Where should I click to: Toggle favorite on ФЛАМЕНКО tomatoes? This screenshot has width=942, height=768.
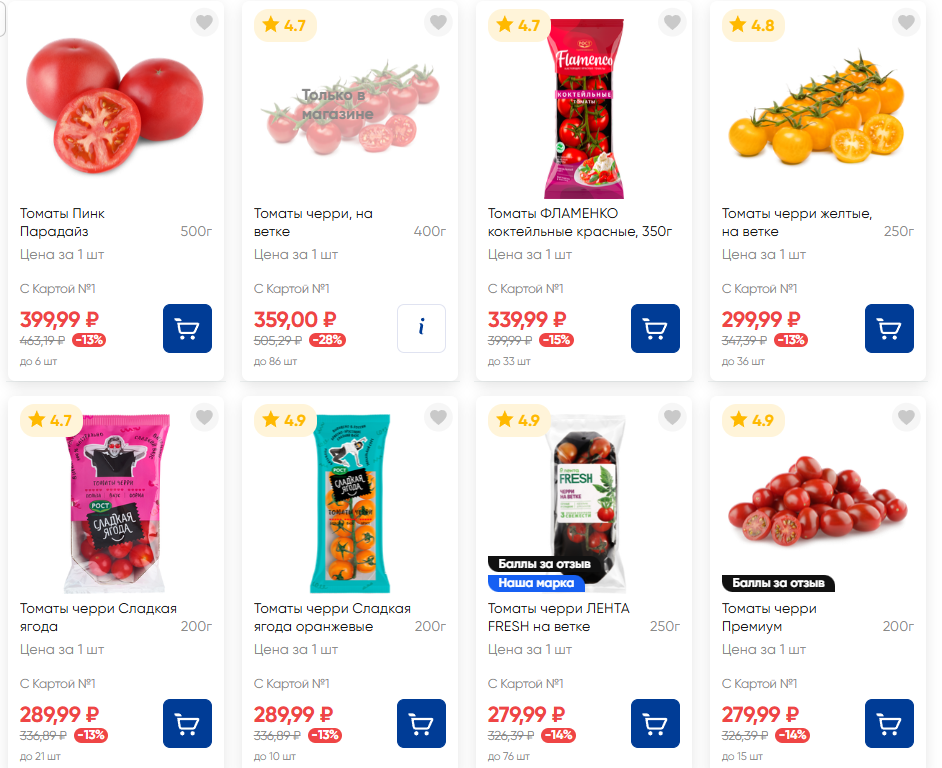[x=672, y=22]
